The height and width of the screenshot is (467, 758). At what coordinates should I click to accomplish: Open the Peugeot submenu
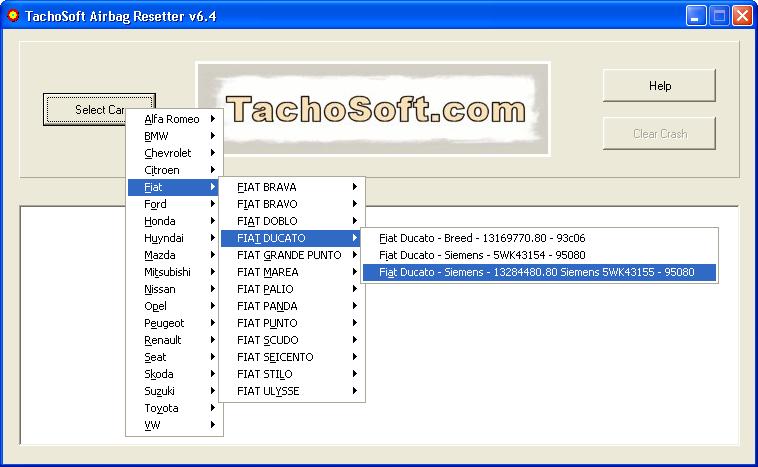point(173,323)
